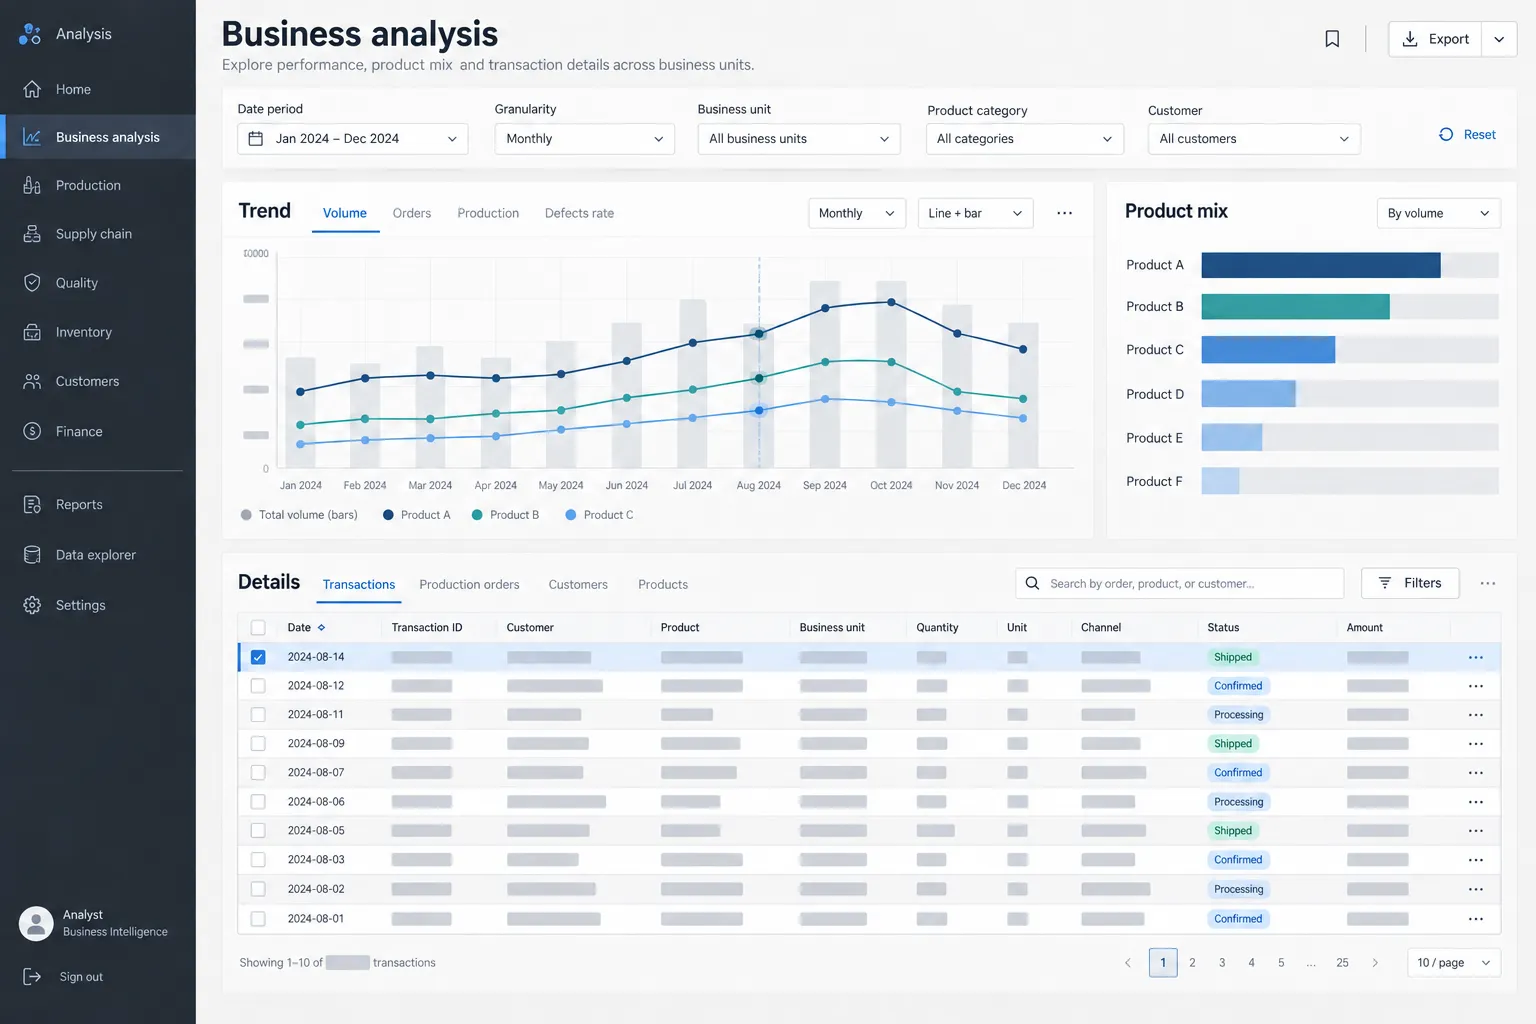The image size is (1536, 1024).
Task: Open Quality shield icon in sidebar
Action: tap(32, 283)
